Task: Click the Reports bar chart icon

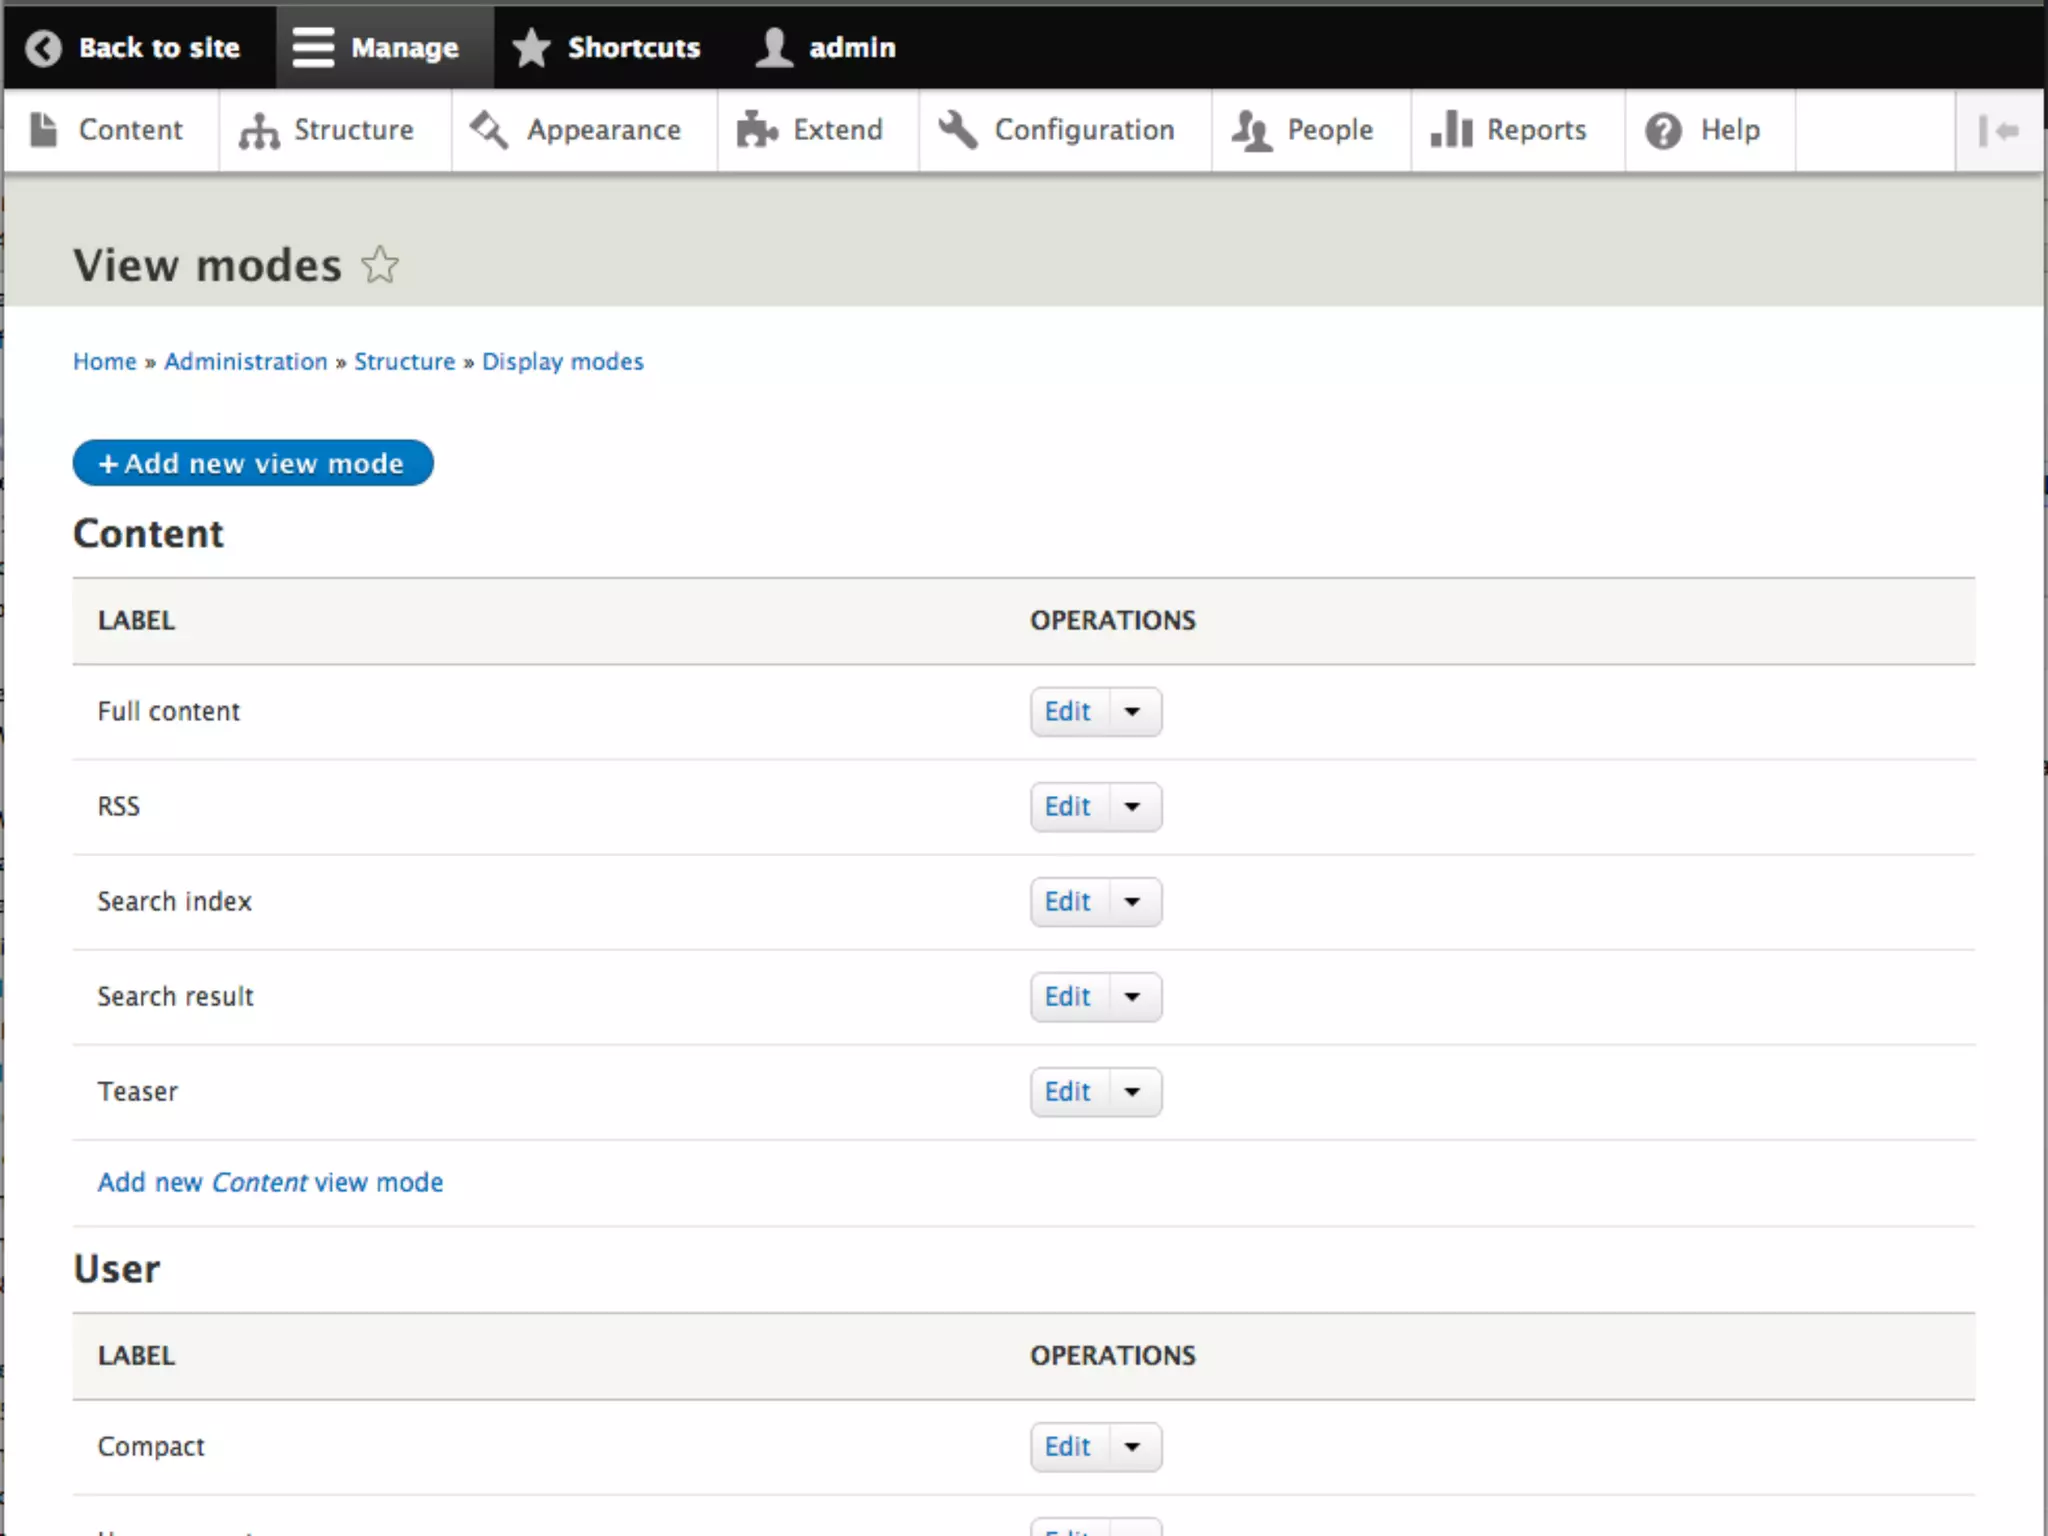Action: (1451, 130)
